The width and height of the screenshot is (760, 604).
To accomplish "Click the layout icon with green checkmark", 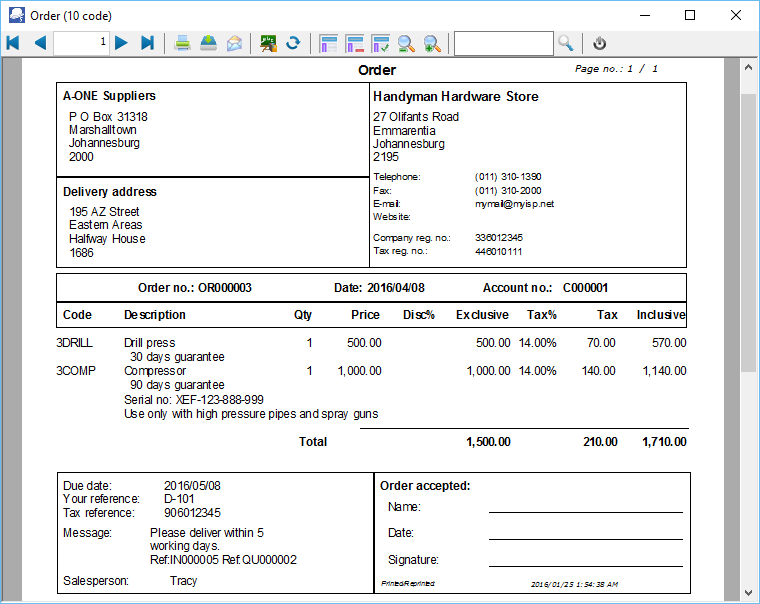I will click(x=380, y=43).
